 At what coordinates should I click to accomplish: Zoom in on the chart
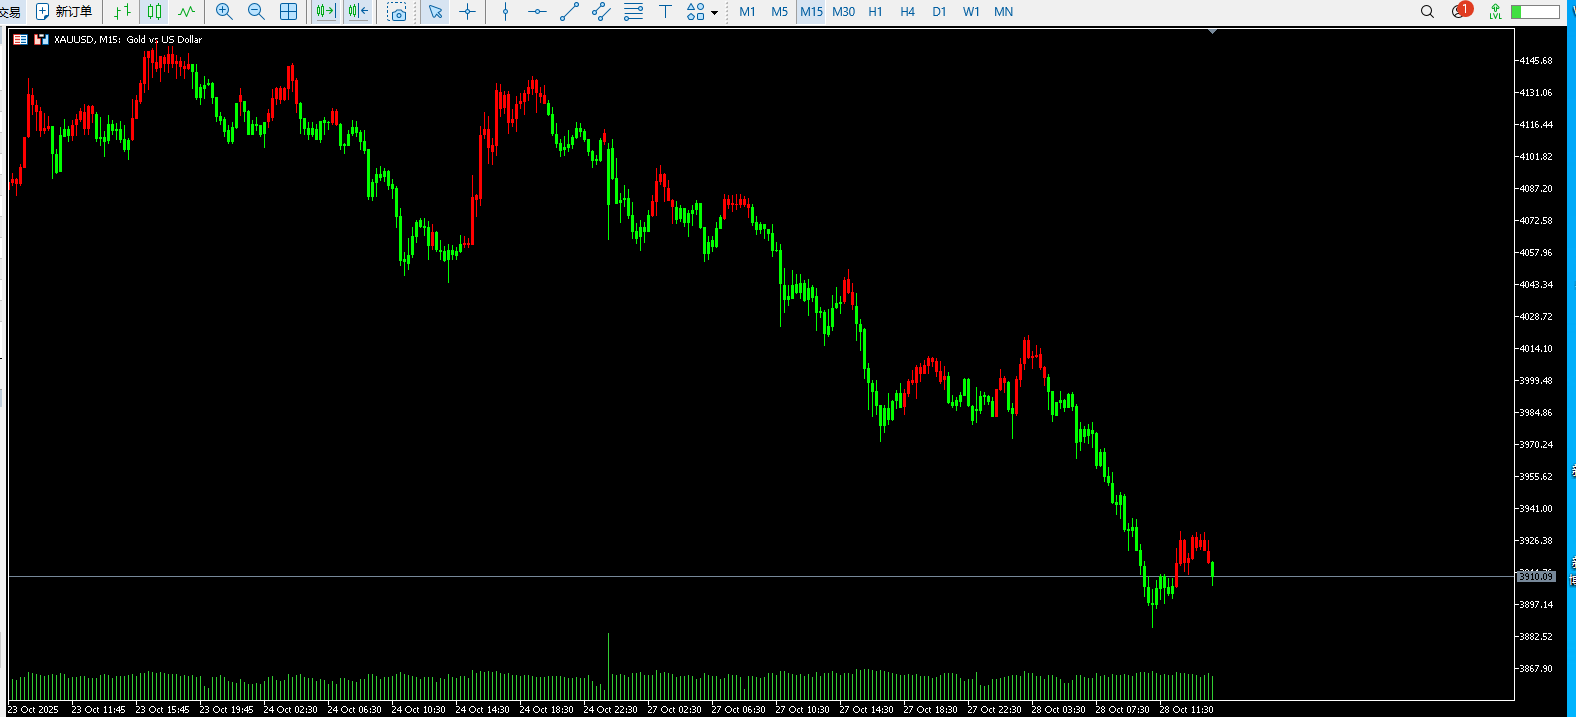pyautogui.click(x=224, y=12)
